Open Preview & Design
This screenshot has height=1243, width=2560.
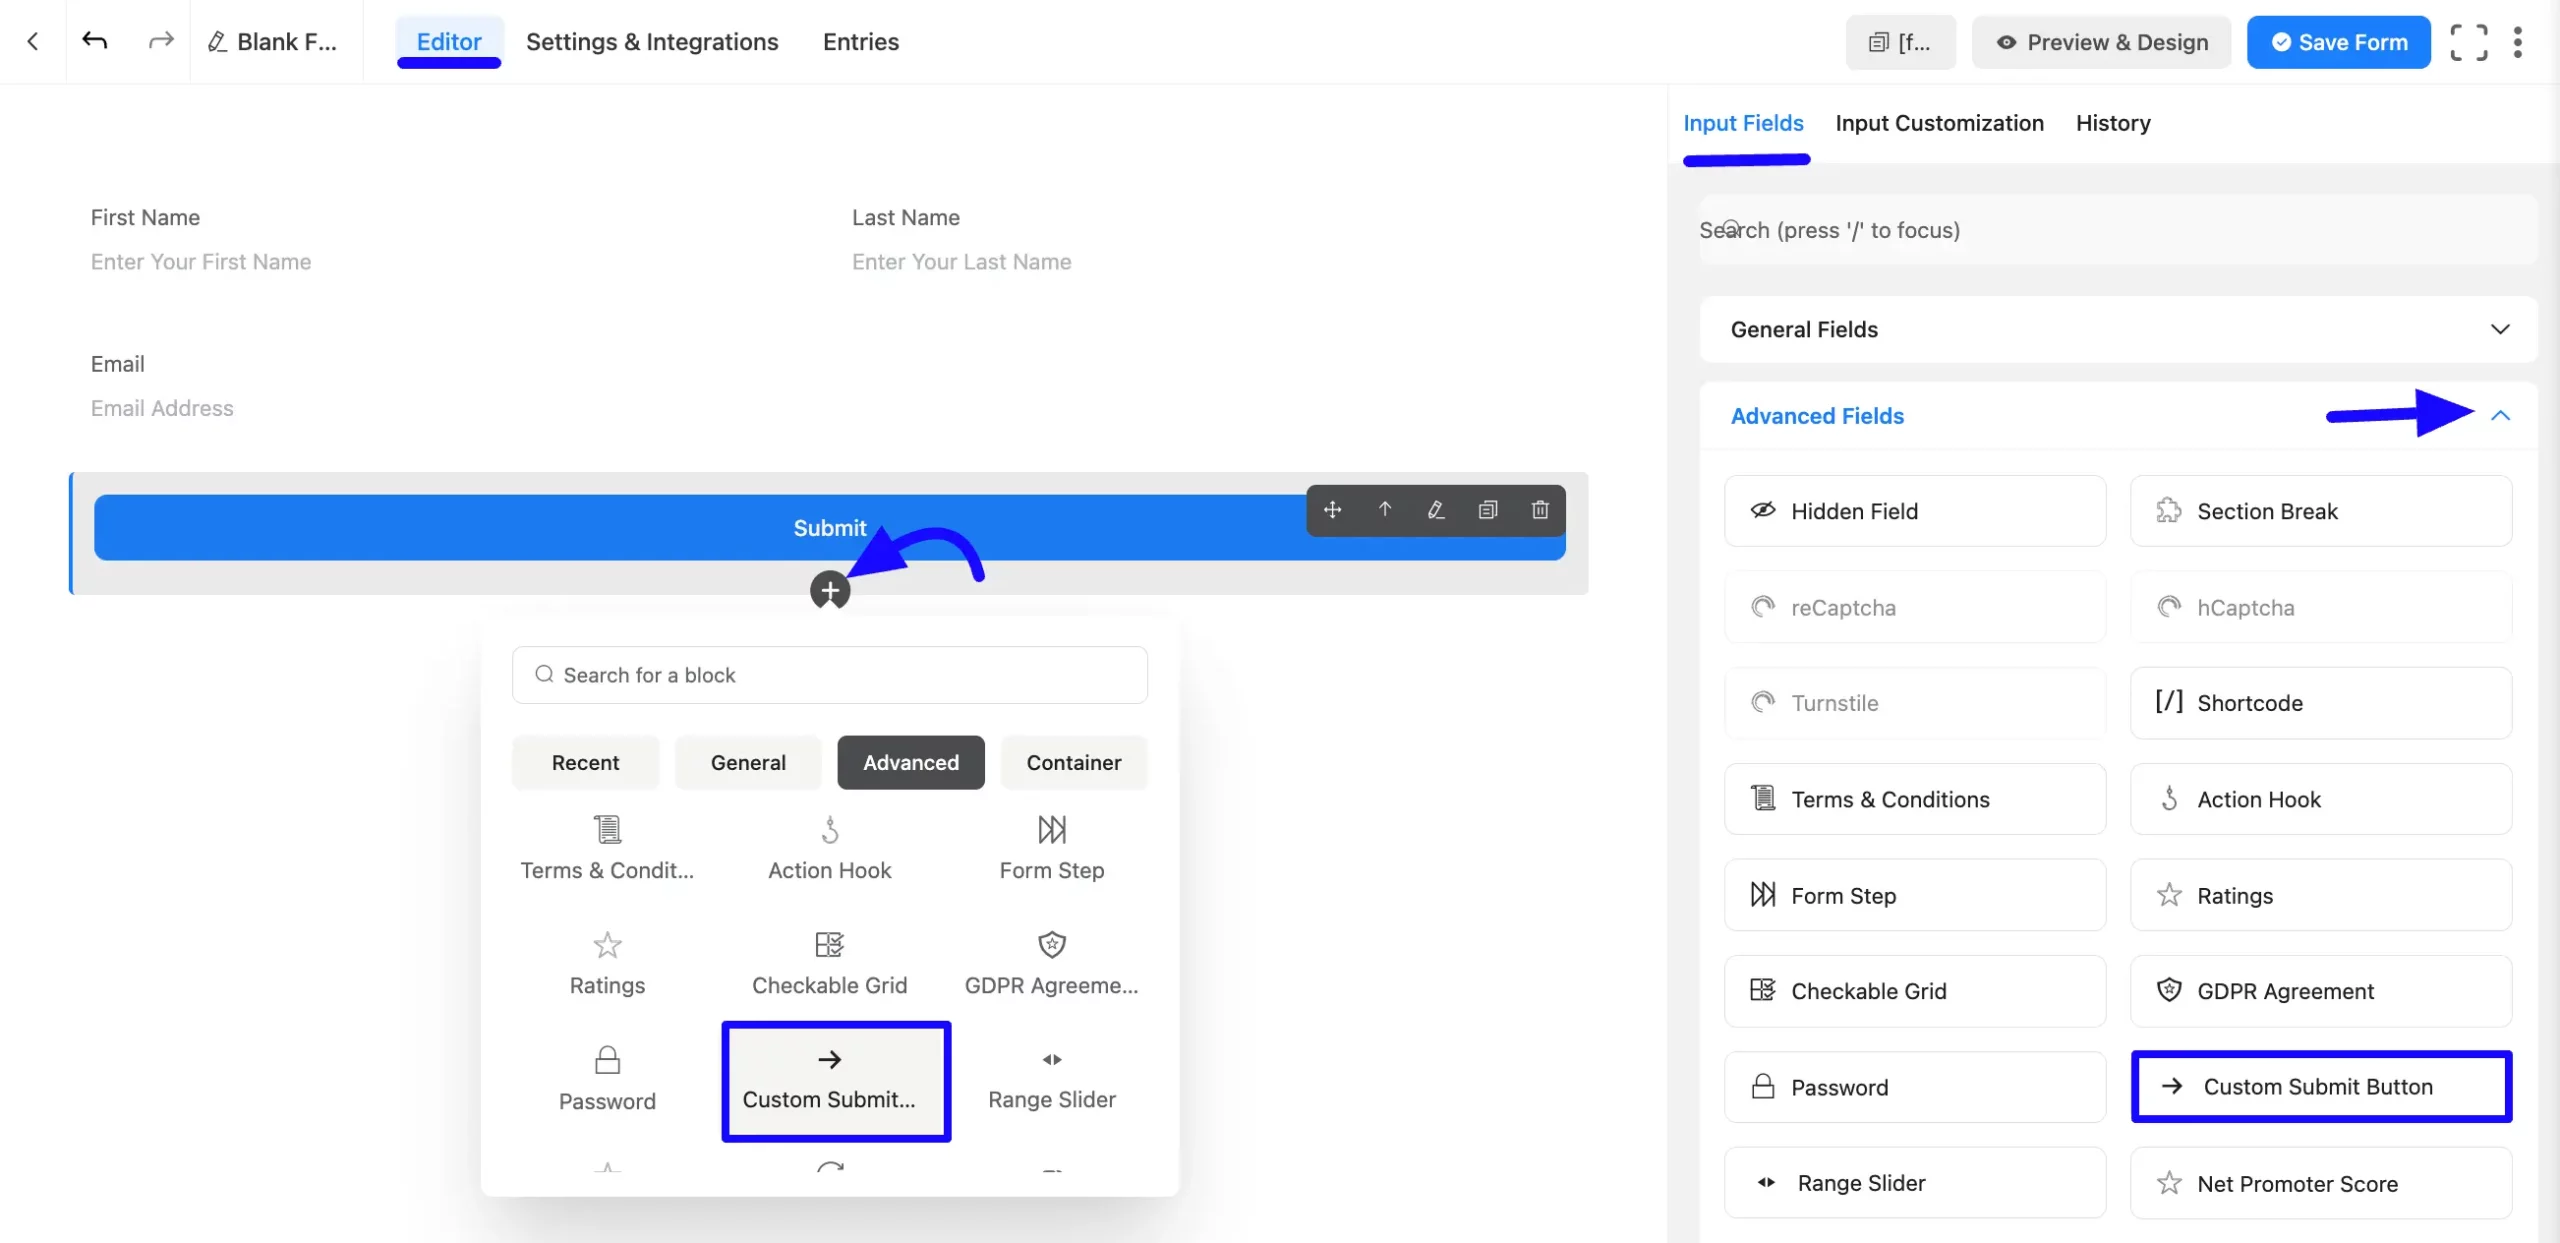click(2101, 42)
